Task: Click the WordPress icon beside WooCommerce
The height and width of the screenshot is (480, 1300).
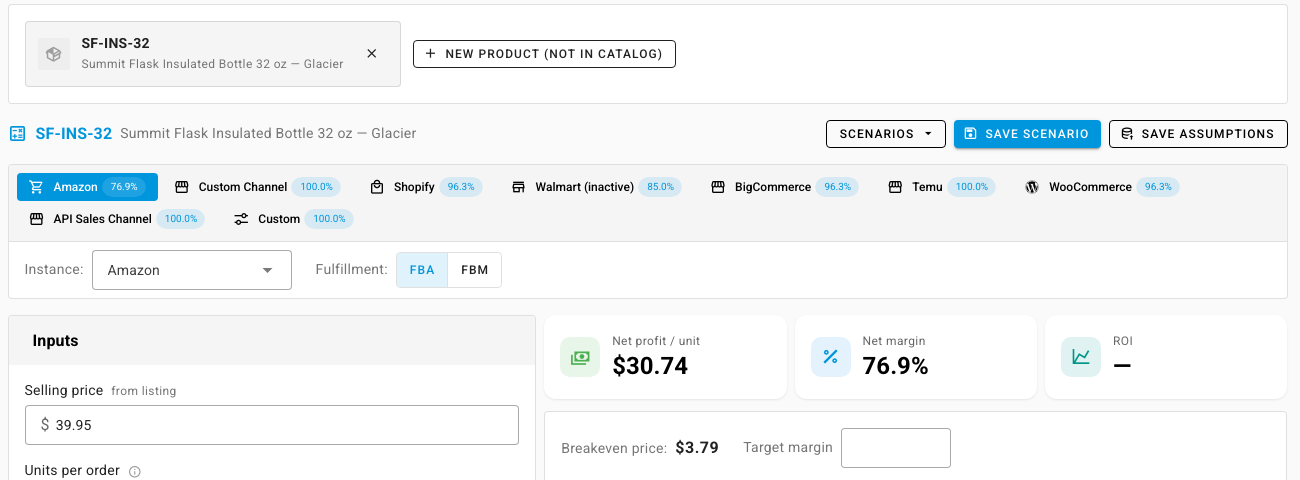Action: [x=1032, y=187]
